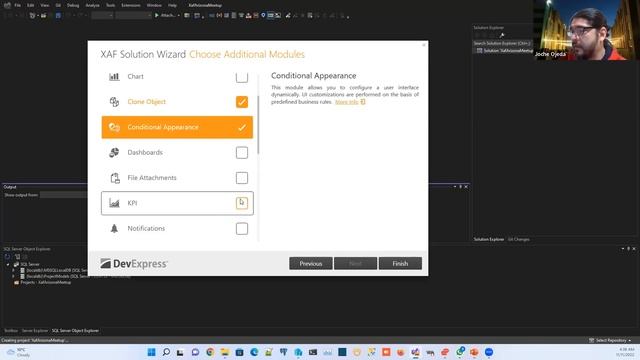Click the DevExpress logo
The image size is (640, 360).
coord(133,264)
